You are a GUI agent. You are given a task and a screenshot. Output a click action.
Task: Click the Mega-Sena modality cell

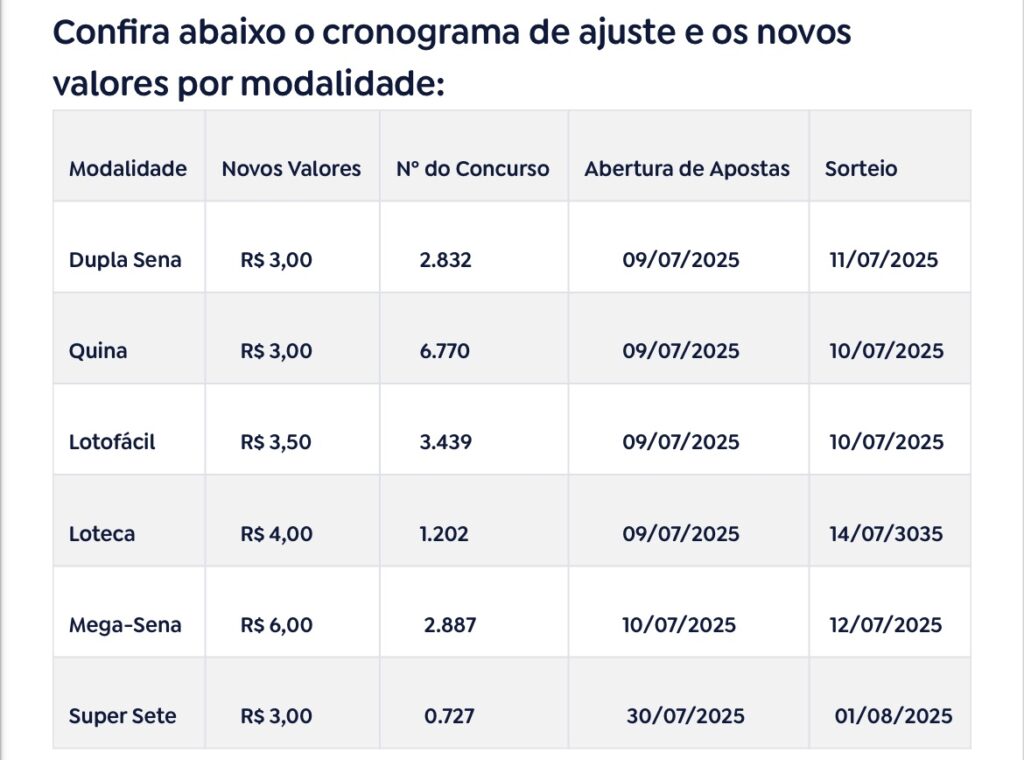click(125, 625)
